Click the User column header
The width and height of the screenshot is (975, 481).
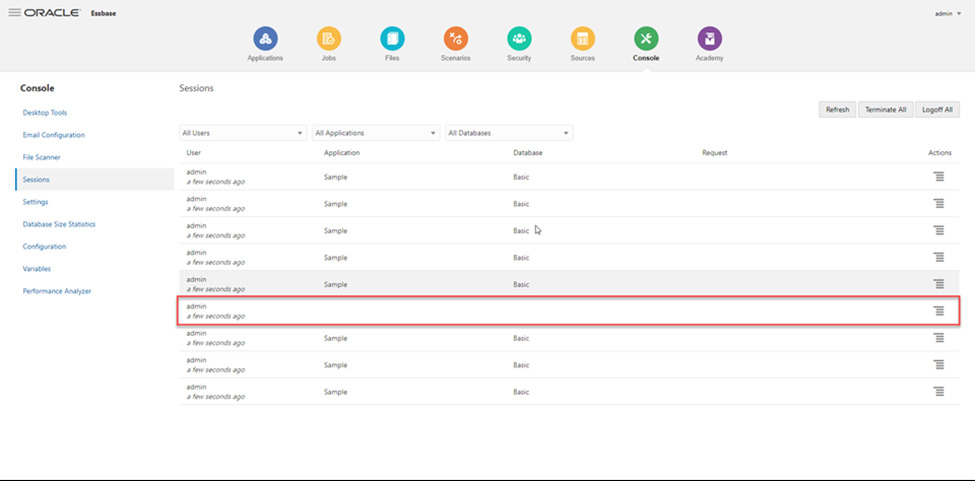193,152
